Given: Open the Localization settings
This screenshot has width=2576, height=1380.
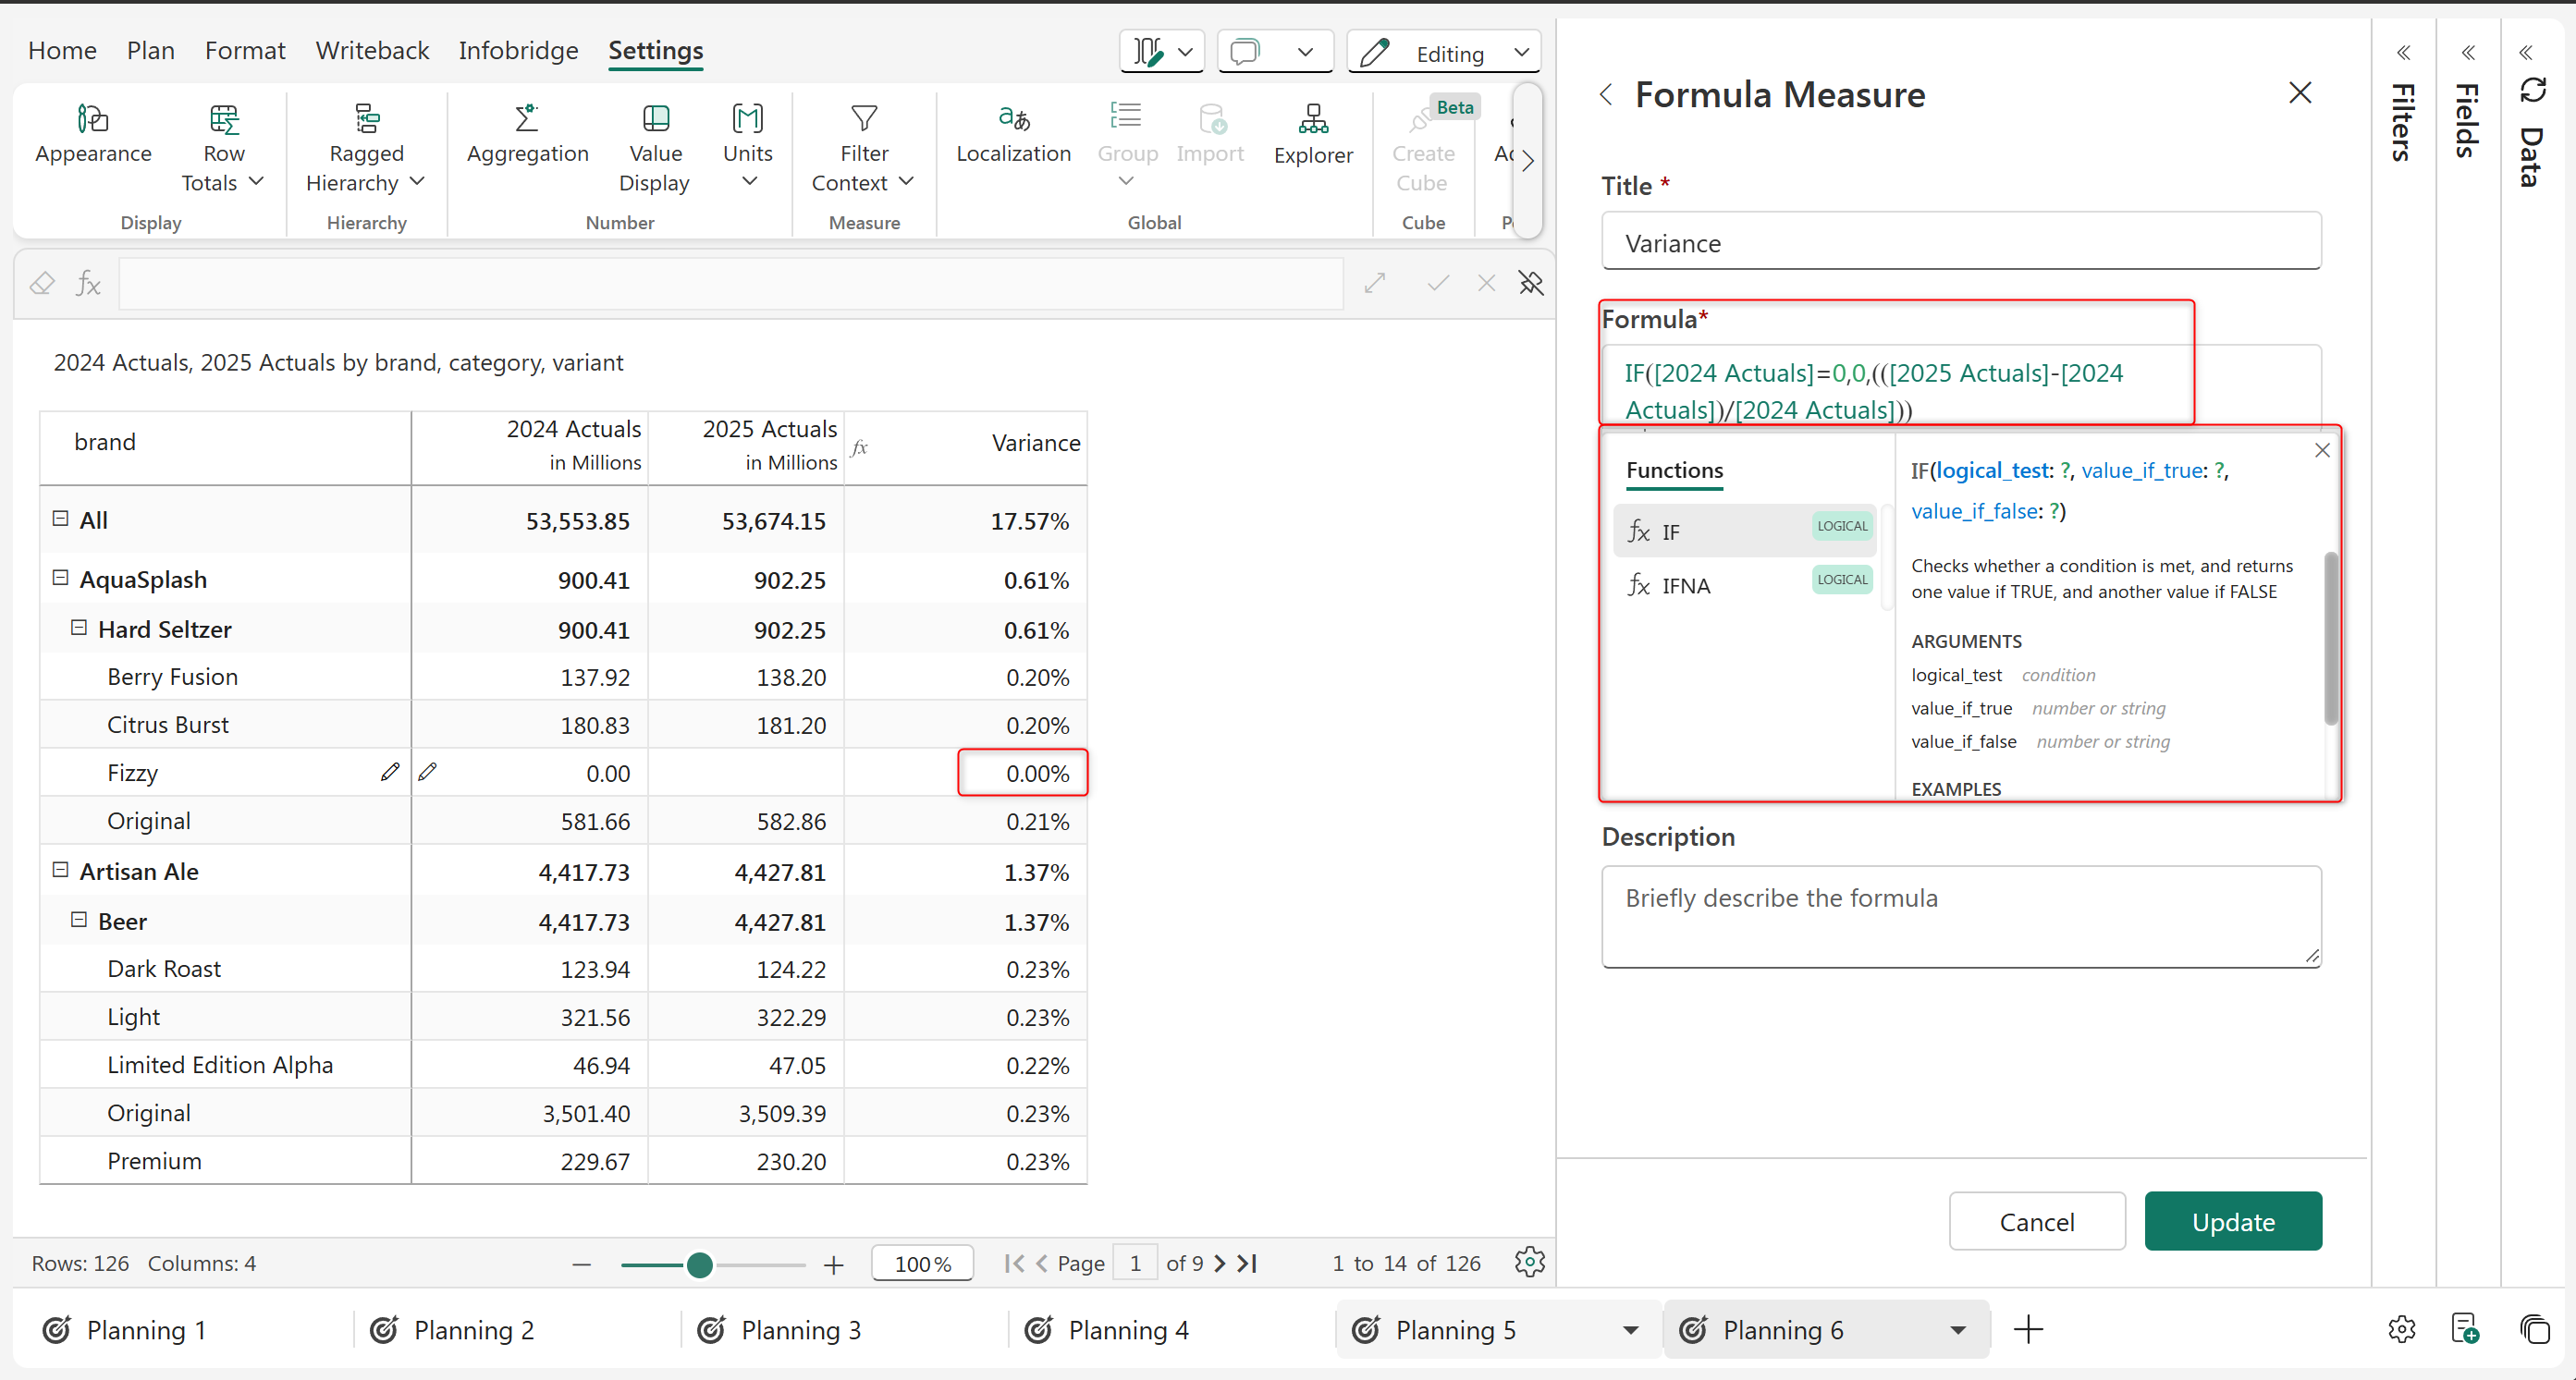Looking at the screenshot, I should (x=1012, y=135).
